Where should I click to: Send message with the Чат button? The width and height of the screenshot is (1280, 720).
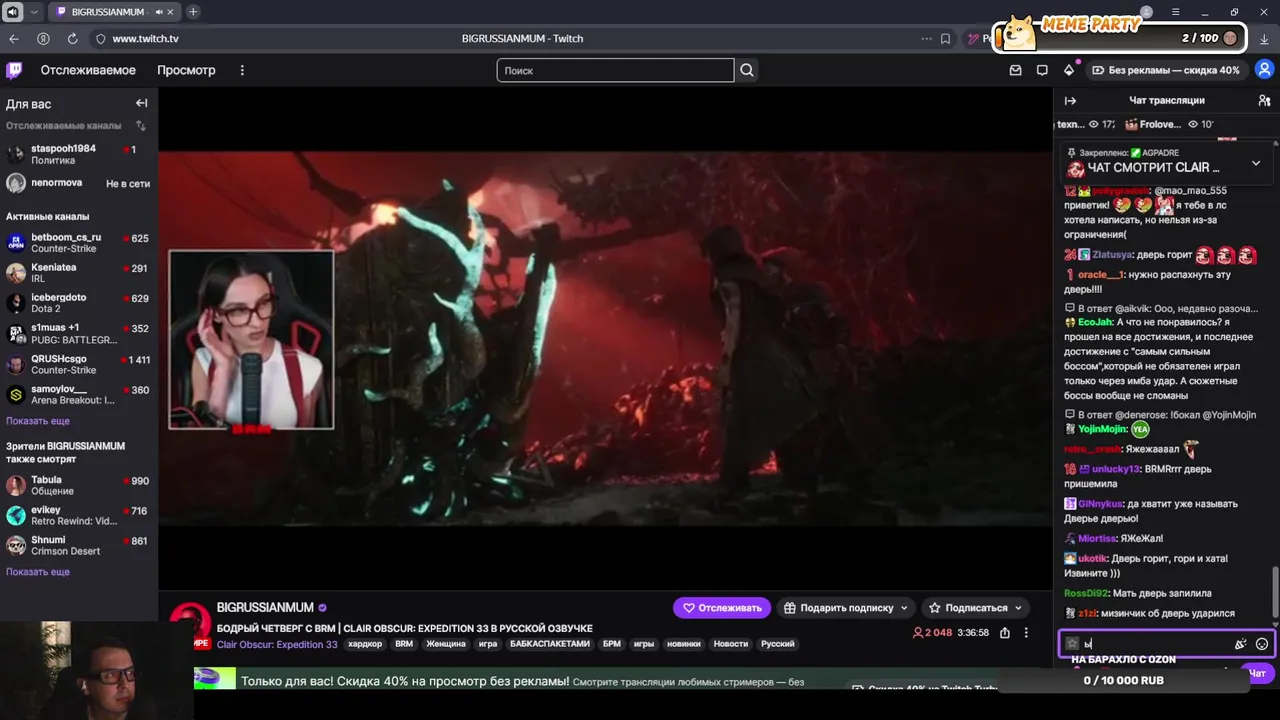point(1257,673)
